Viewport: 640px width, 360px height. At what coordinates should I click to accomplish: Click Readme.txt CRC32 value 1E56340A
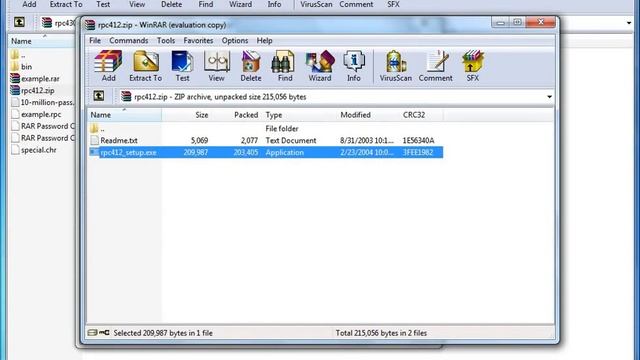tap(418, 140)
